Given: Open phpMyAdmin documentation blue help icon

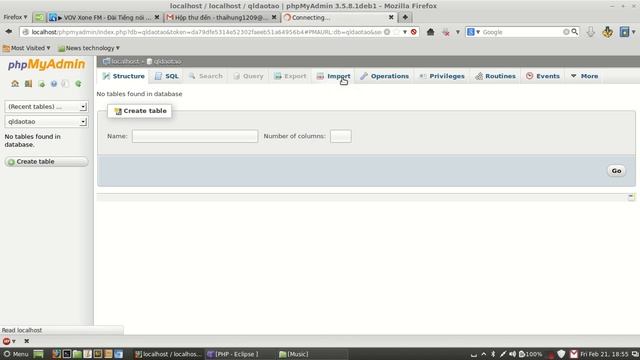Looking at the screenshot, I should (x=54, y=84).
